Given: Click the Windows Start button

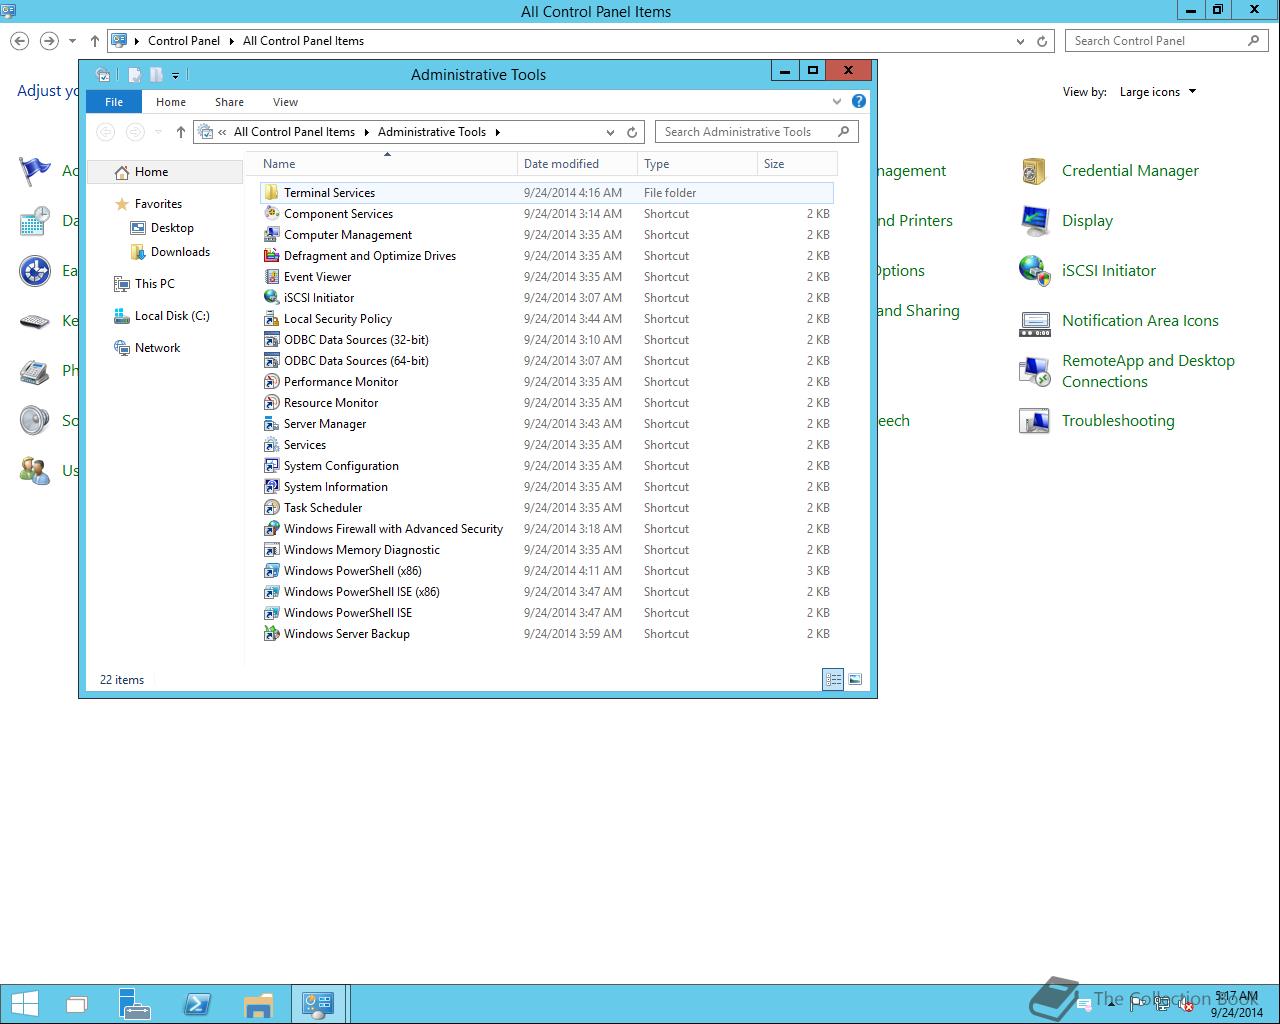Looking at the screenshot, I should (24, 1004).
